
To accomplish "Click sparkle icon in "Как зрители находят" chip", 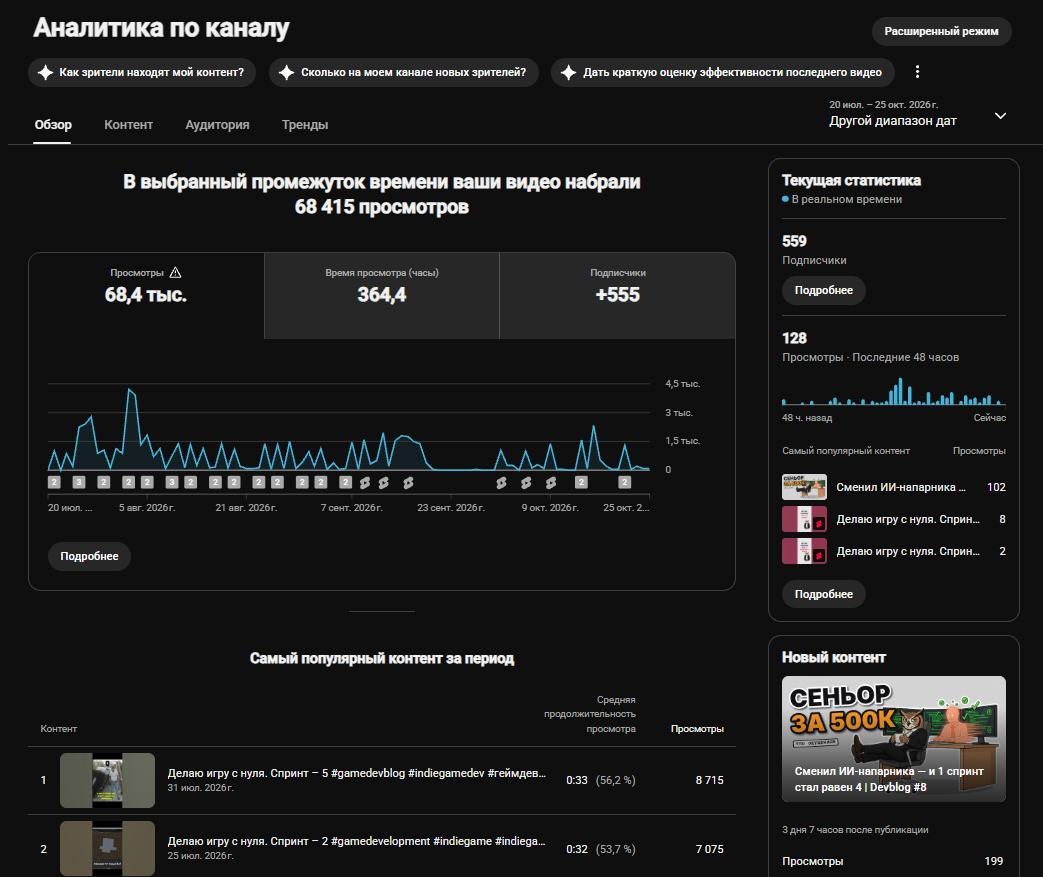I will 45,73.
